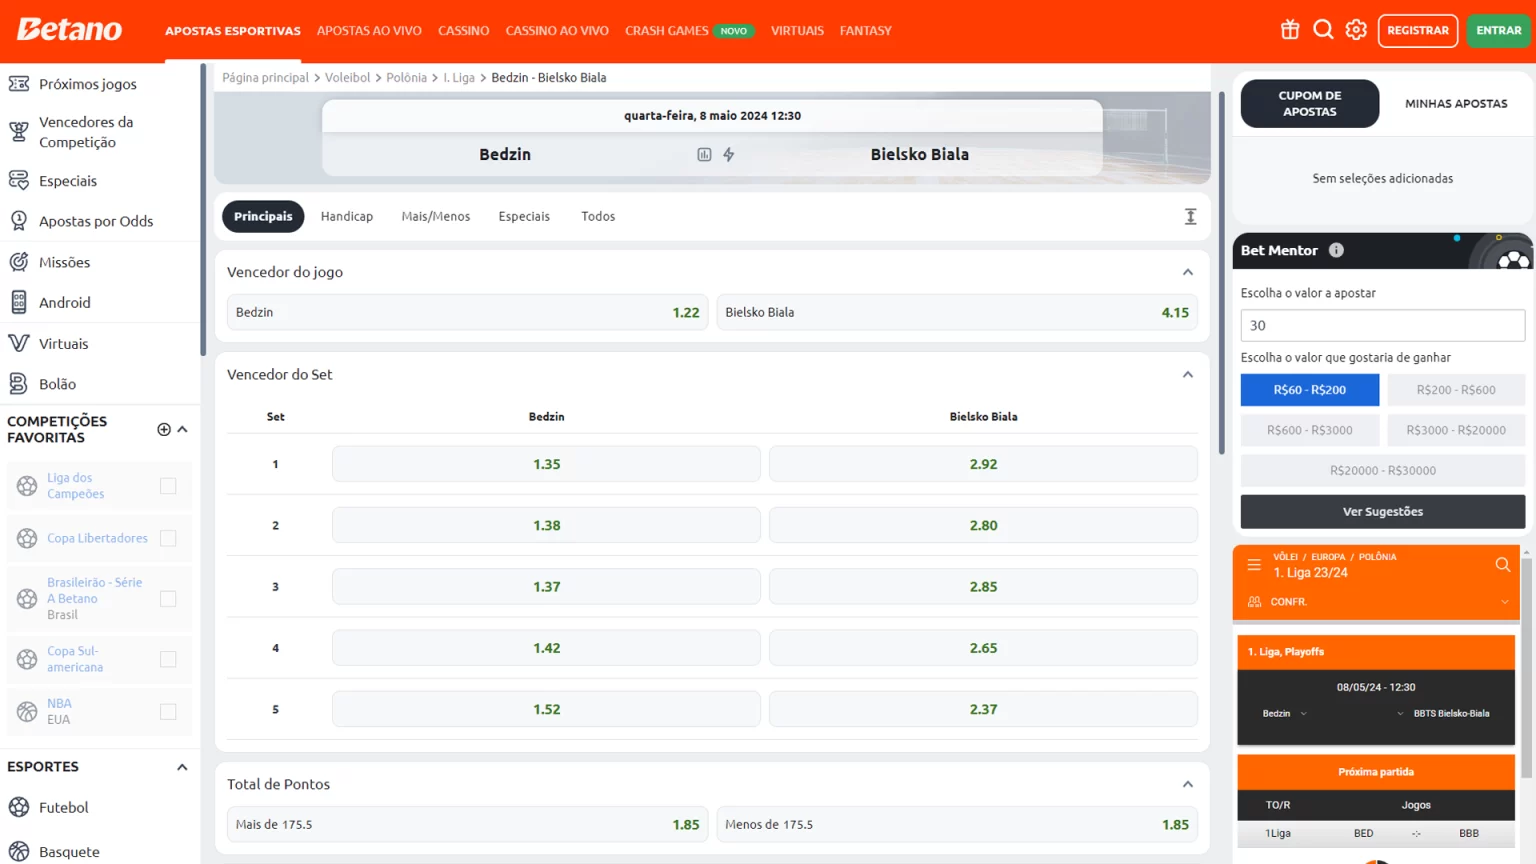
Task: Click the Entrar button
Action: click(1498, 31)
